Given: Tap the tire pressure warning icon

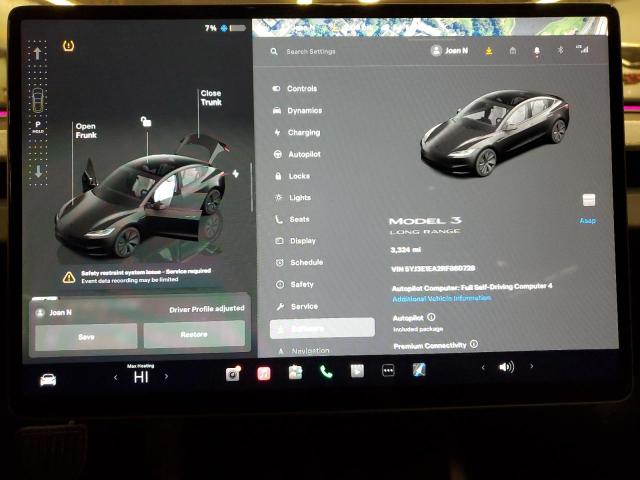Looking at the screenshot, I should point(69,46).
